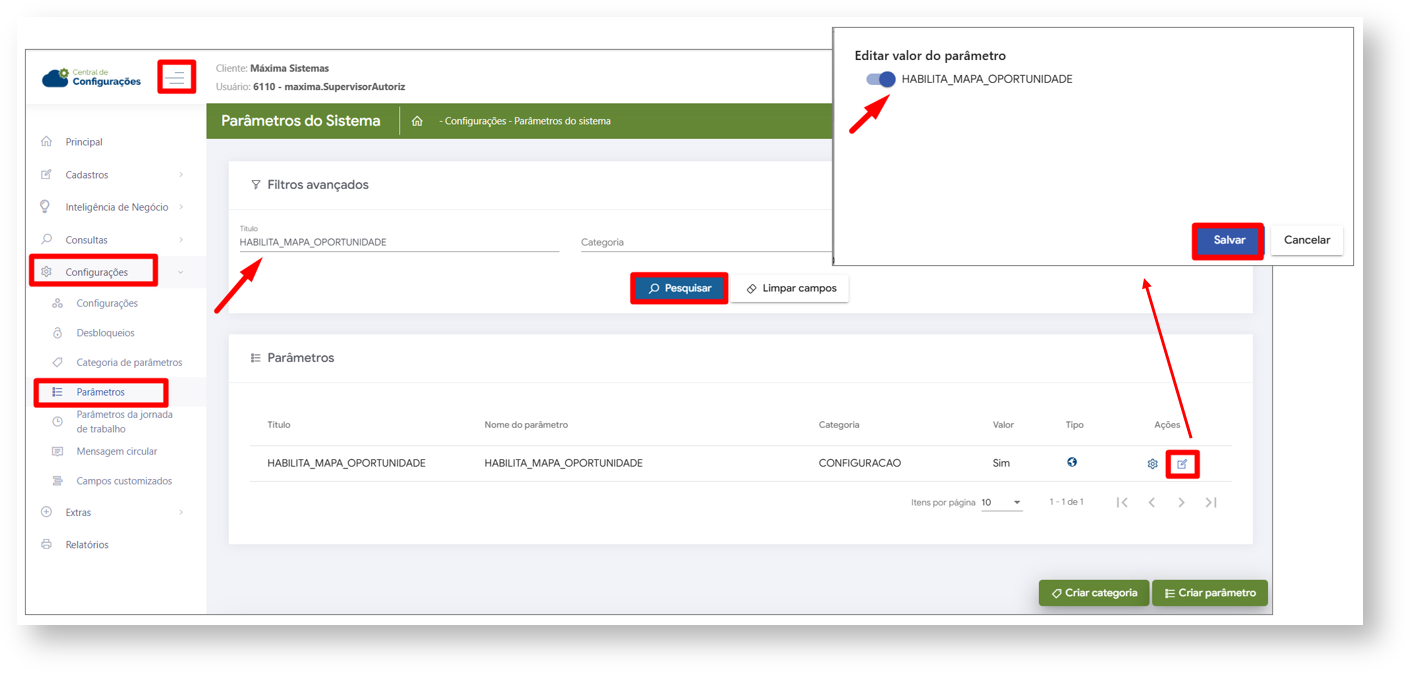This screenshot has height=673, width=1411.
Task: Select Mensagem circular in sidebar
Action: pos(116,451)
